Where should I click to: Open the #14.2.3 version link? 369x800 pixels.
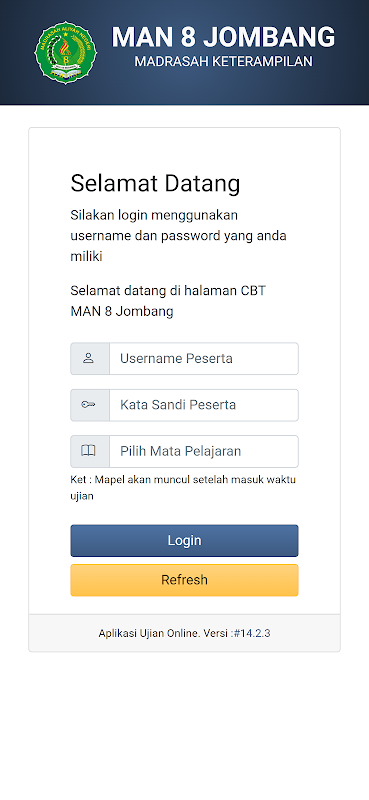tap(252, 634)
